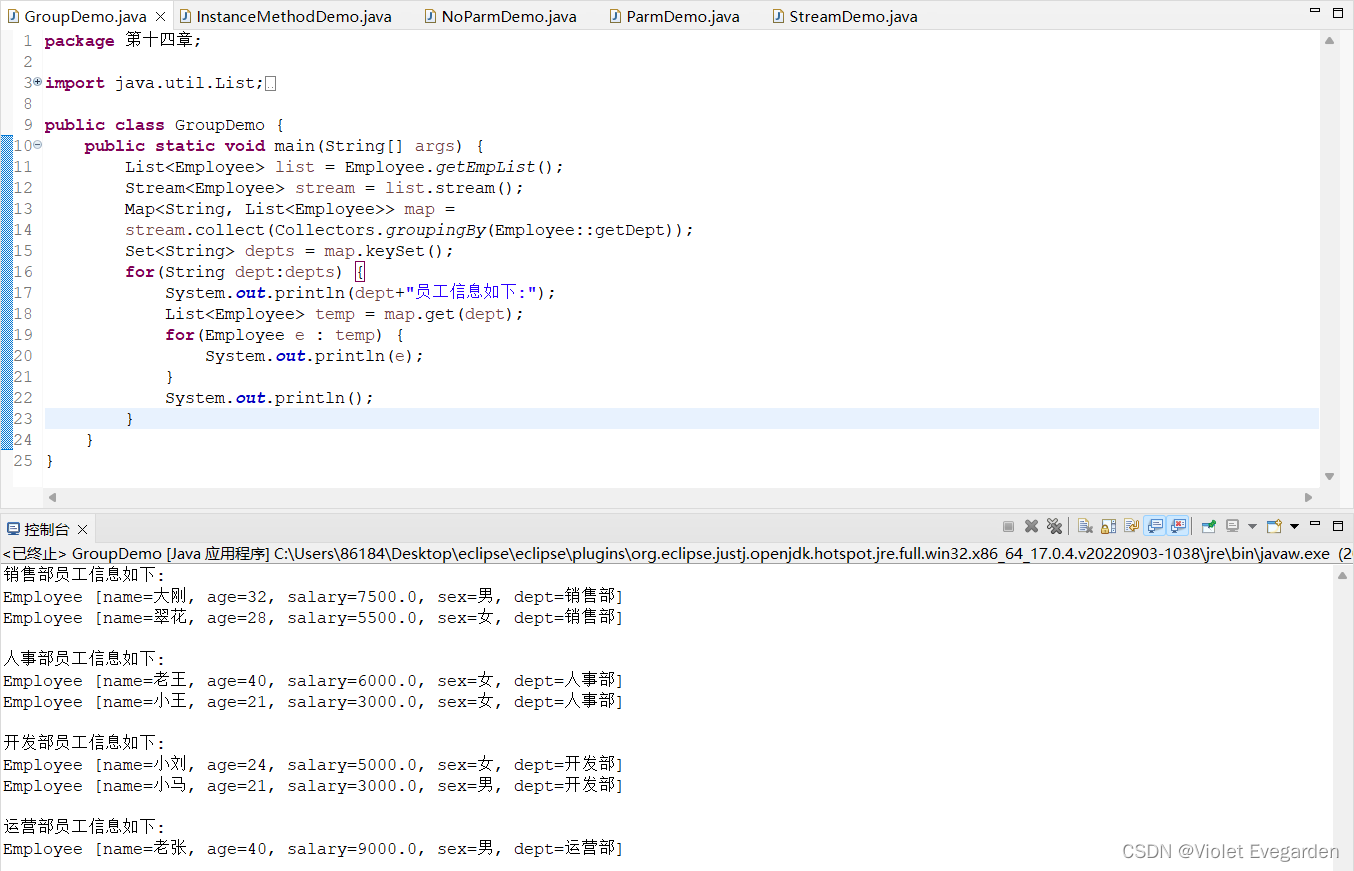Toggle show console on standard error change
The height and width of the screenshot is (871, 1354).
point(1177,527)
